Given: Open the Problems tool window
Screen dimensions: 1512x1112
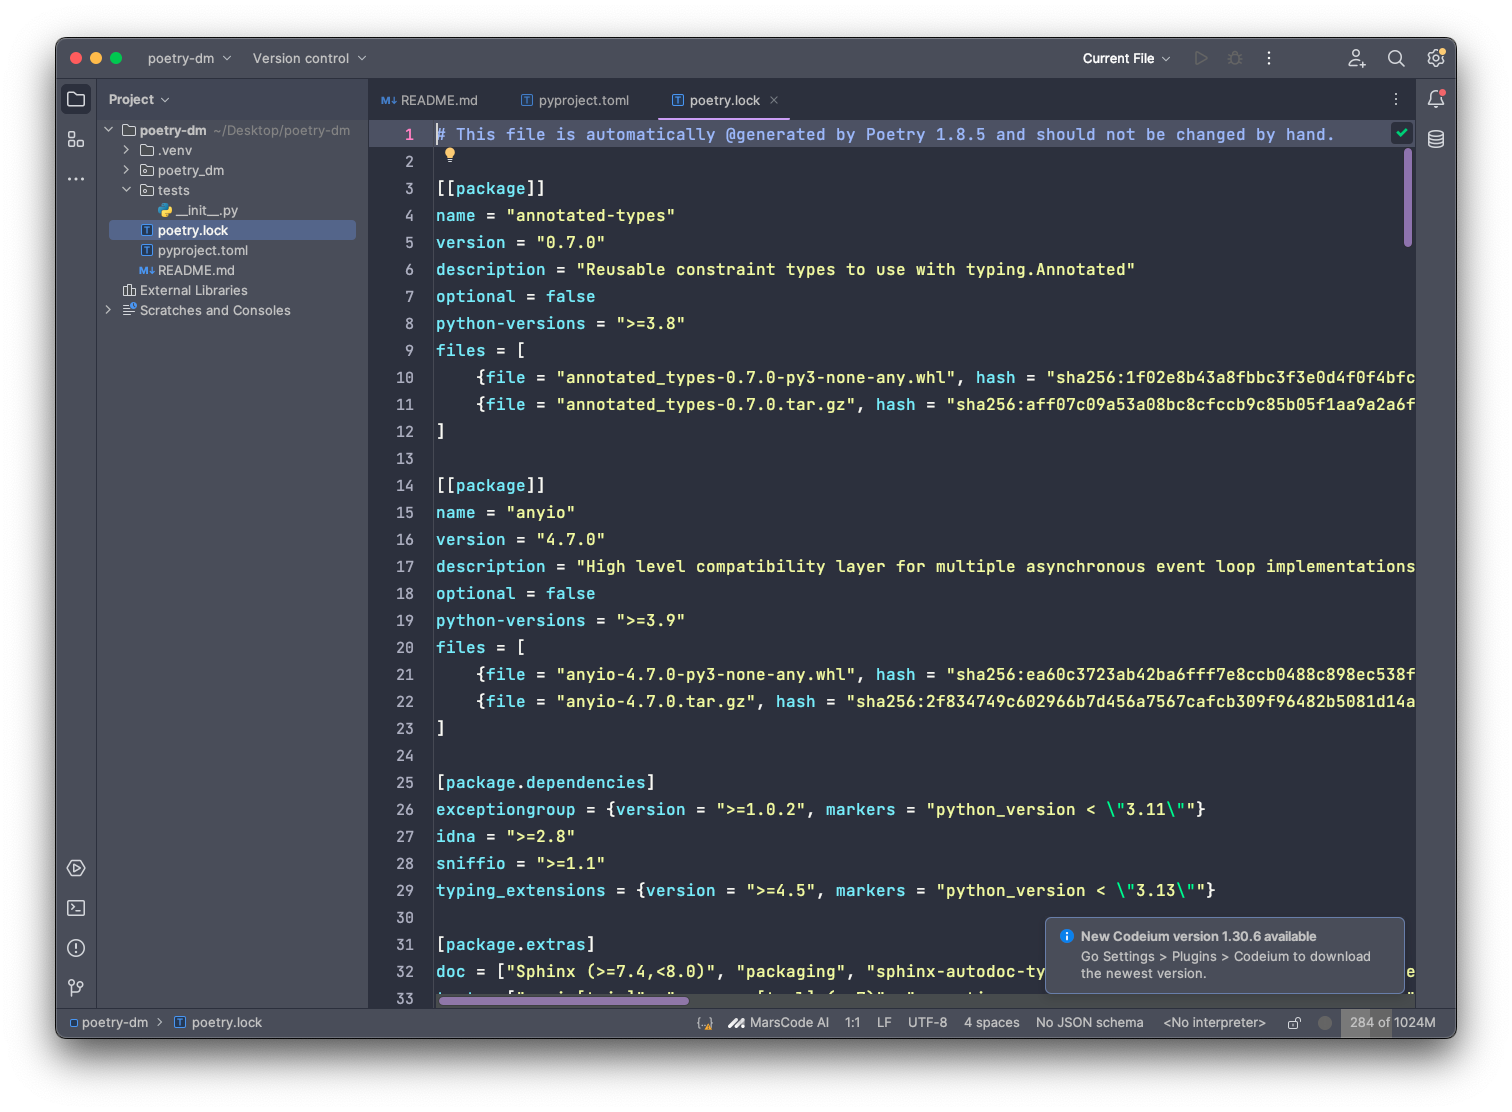Looking at the screenshot, I should [x=76, y=948].
